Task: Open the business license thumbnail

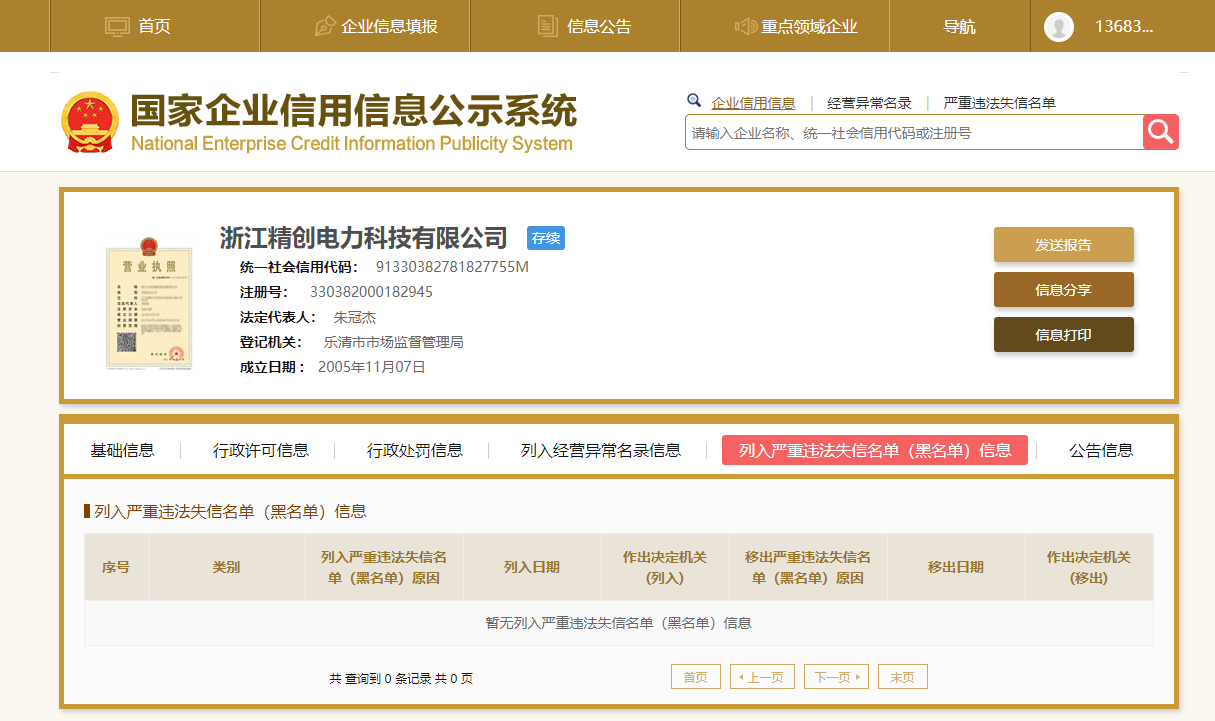Action: (149, 303)
